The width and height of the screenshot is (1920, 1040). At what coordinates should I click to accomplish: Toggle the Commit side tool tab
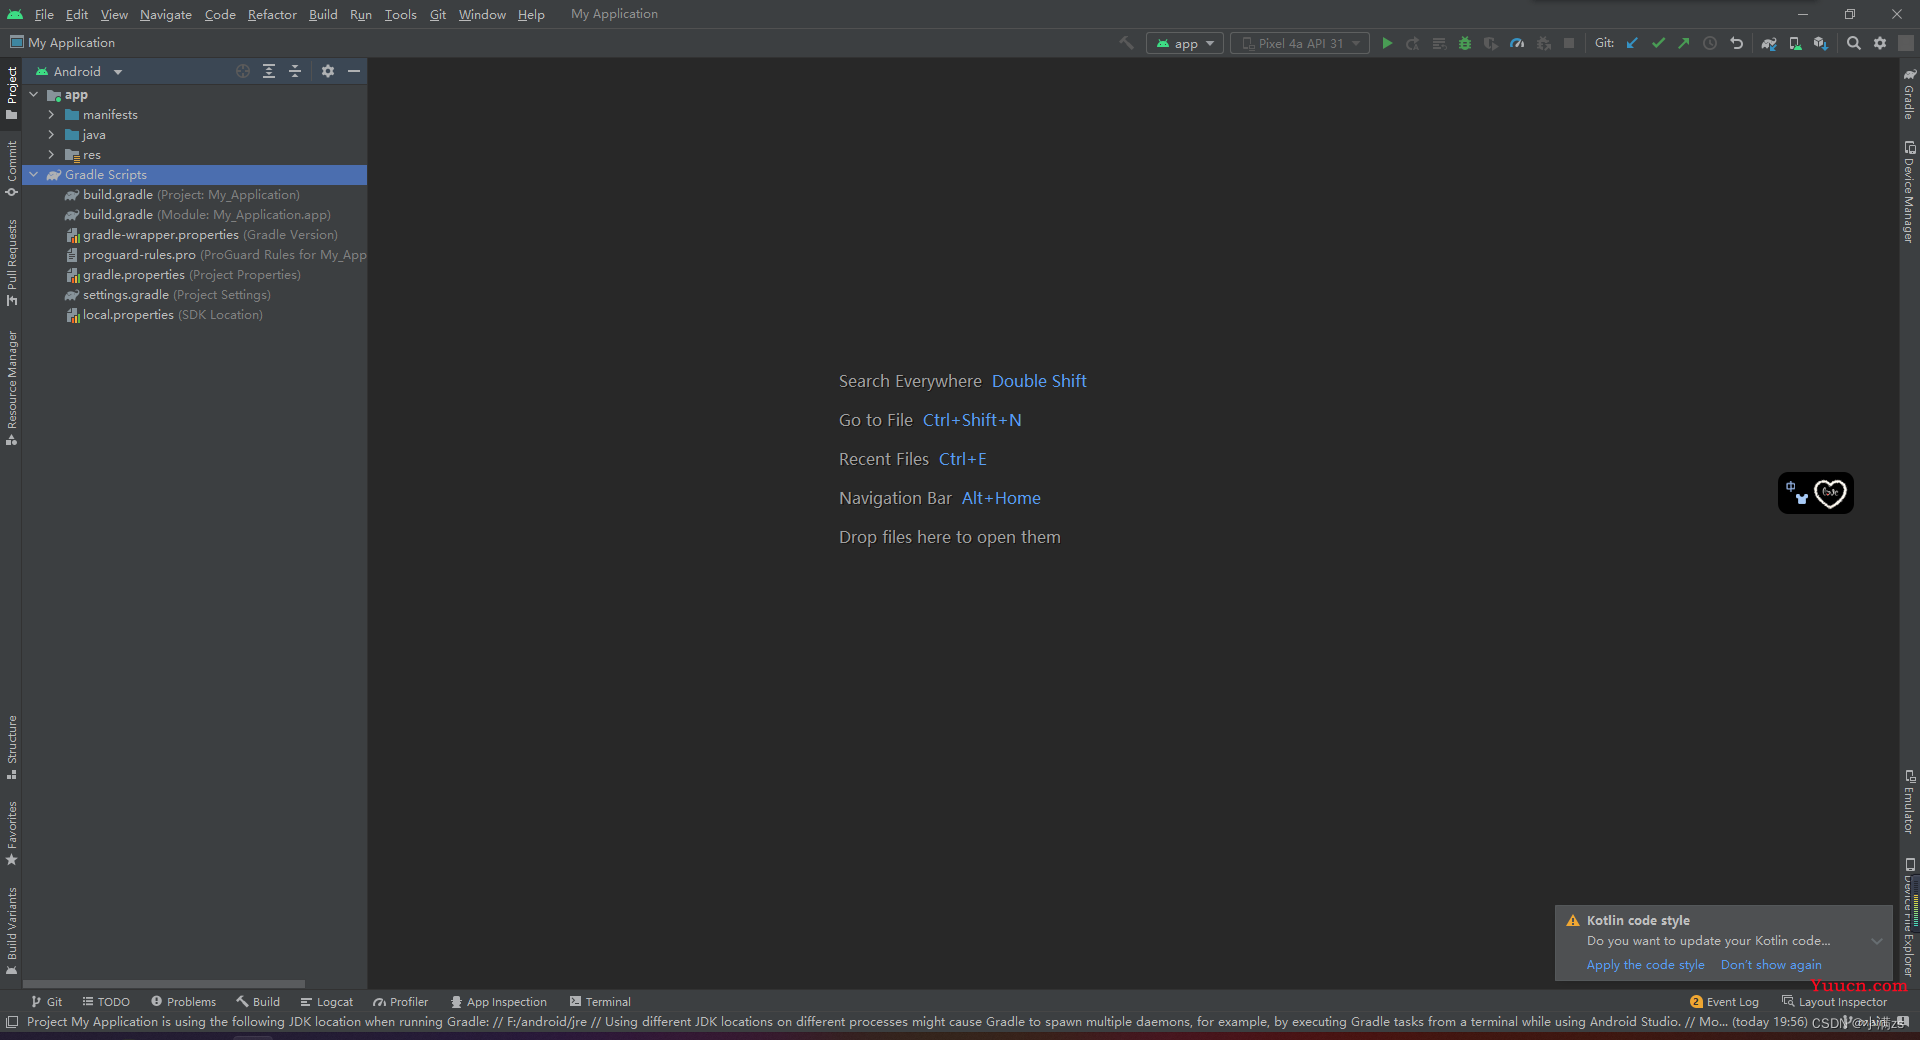(11, 168)
